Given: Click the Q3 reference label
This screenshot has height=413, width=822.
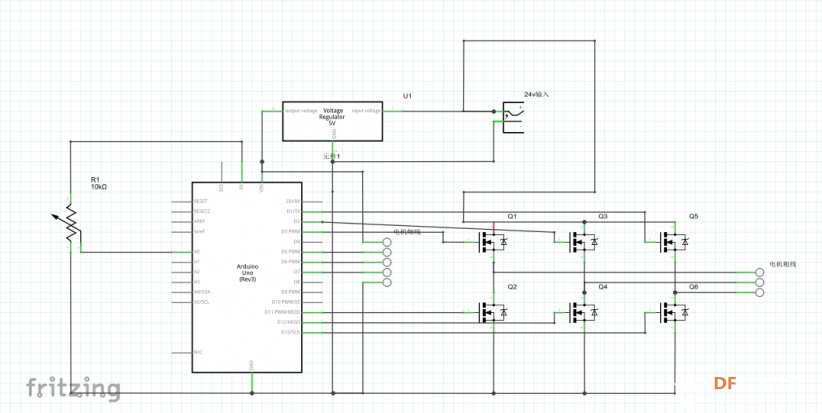Looking at the screenshot, I should pyautogui.click(x=603, y=216).
